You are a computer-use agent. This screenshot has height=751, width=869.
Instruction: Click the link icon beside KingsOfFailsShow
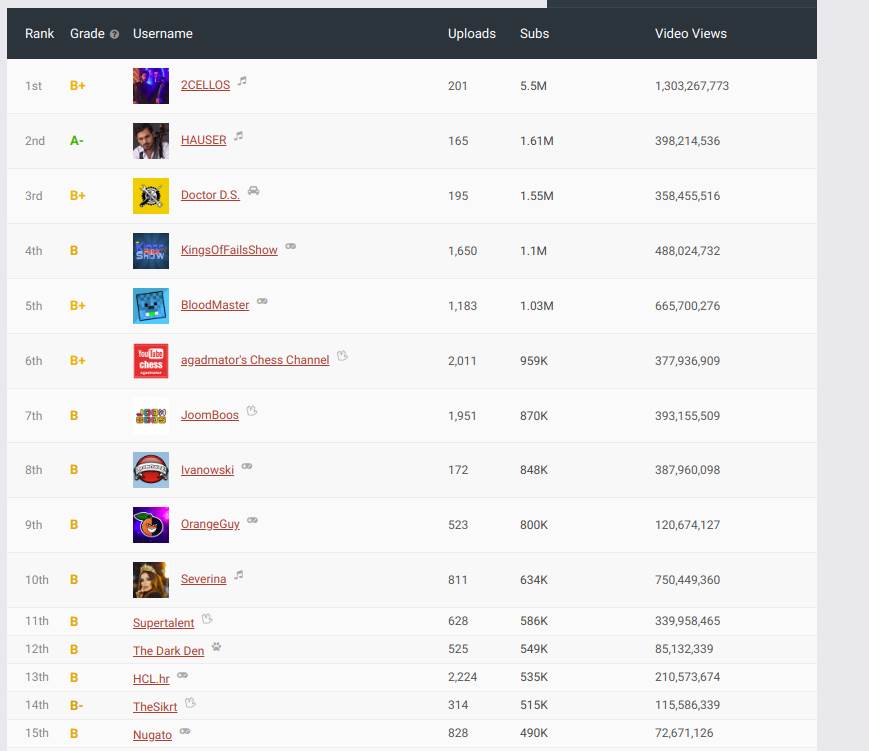tap(290, 246)
